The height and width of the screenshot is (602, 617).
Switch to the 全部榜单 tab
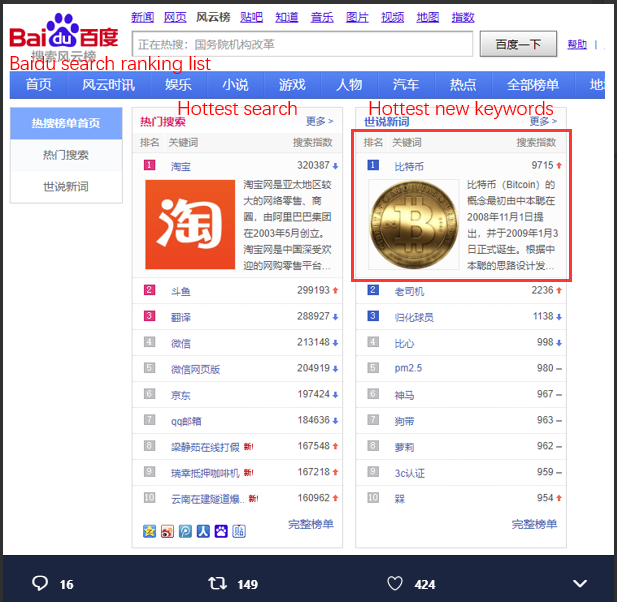[533, 85]
